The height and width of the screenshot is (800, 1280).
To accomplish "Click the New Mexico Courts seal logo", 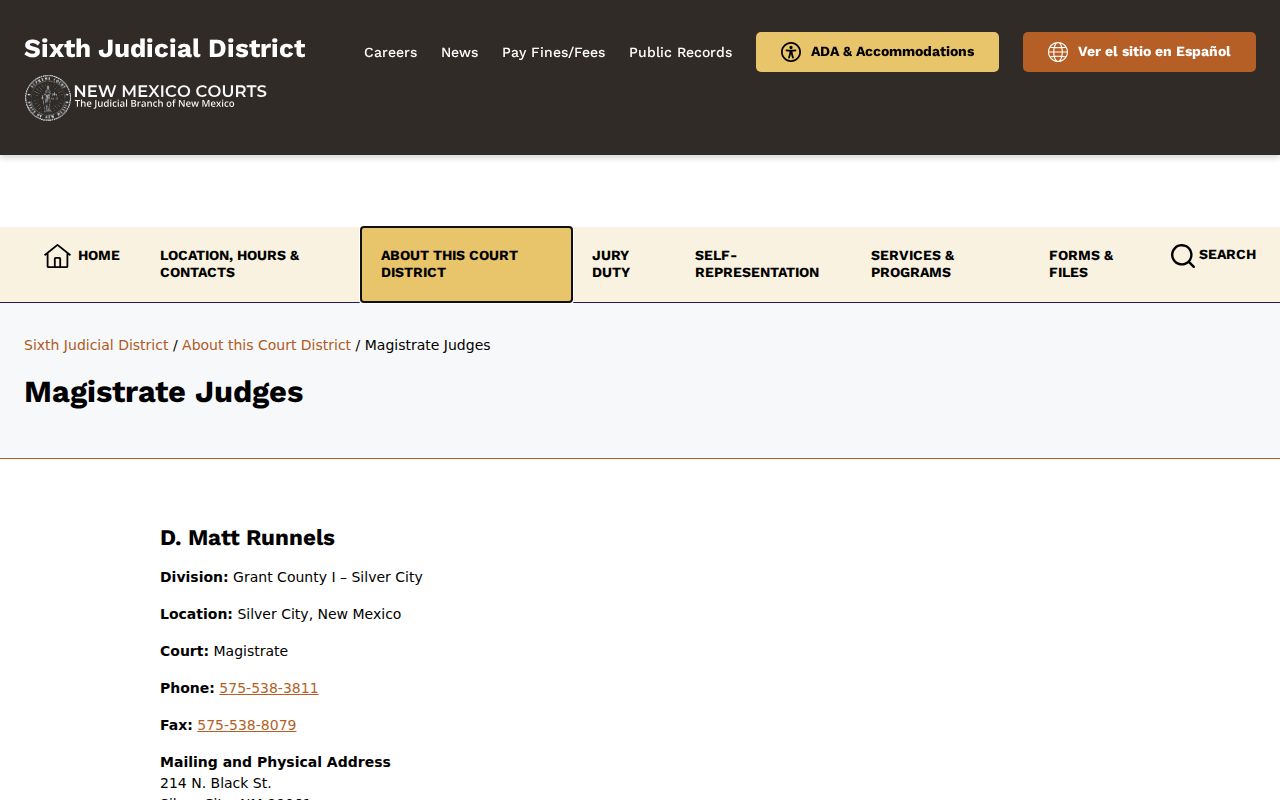I will [47, 98].
